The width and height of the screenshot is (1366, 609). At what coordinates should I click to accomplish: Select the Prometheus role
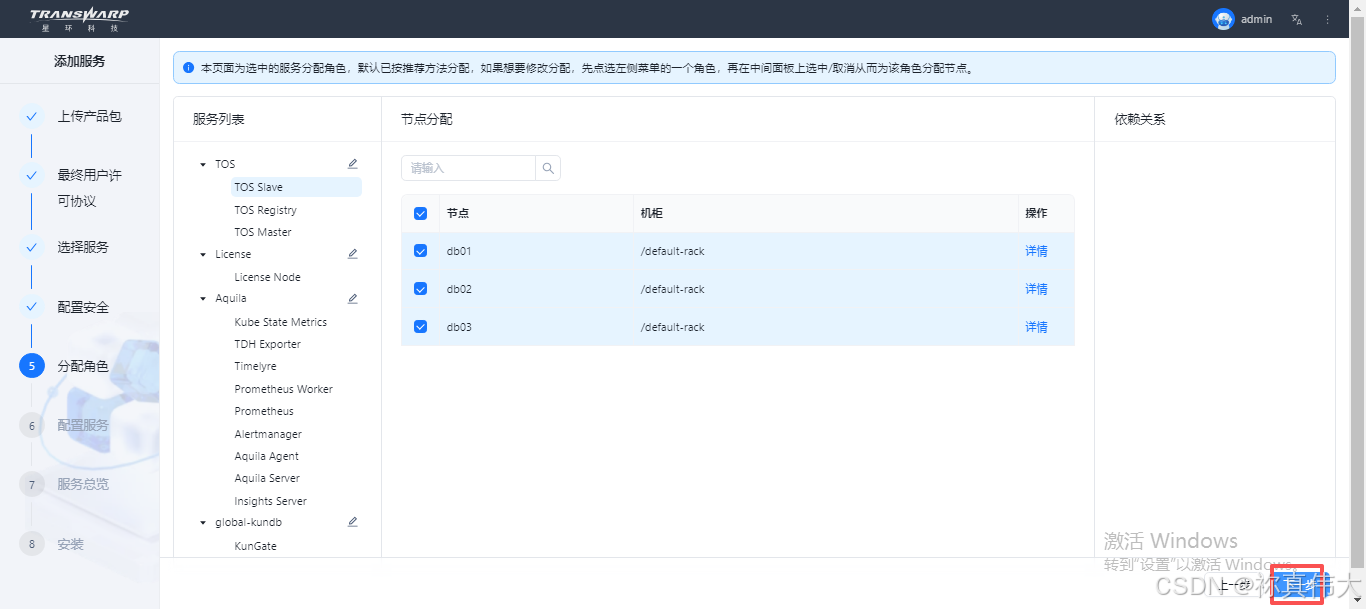coord(264,411)
